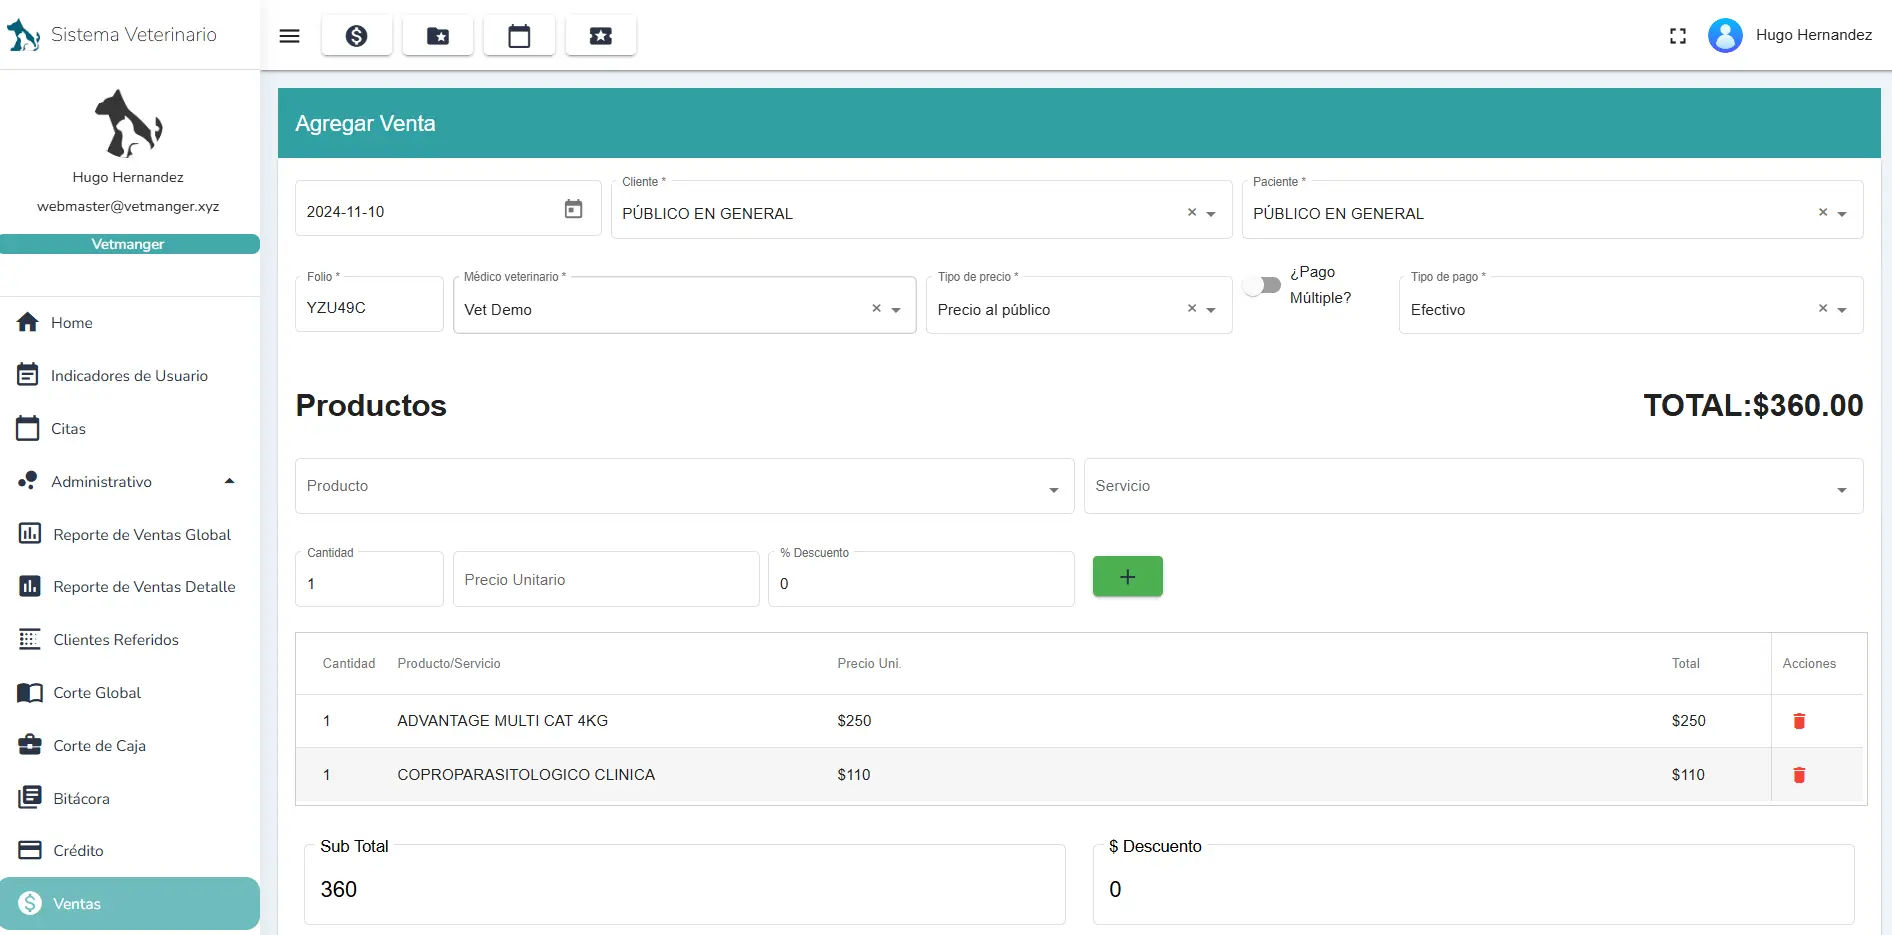Open the Producto dropdown
The width and height of the screenshot is (1892, 935).
[684, 486]
